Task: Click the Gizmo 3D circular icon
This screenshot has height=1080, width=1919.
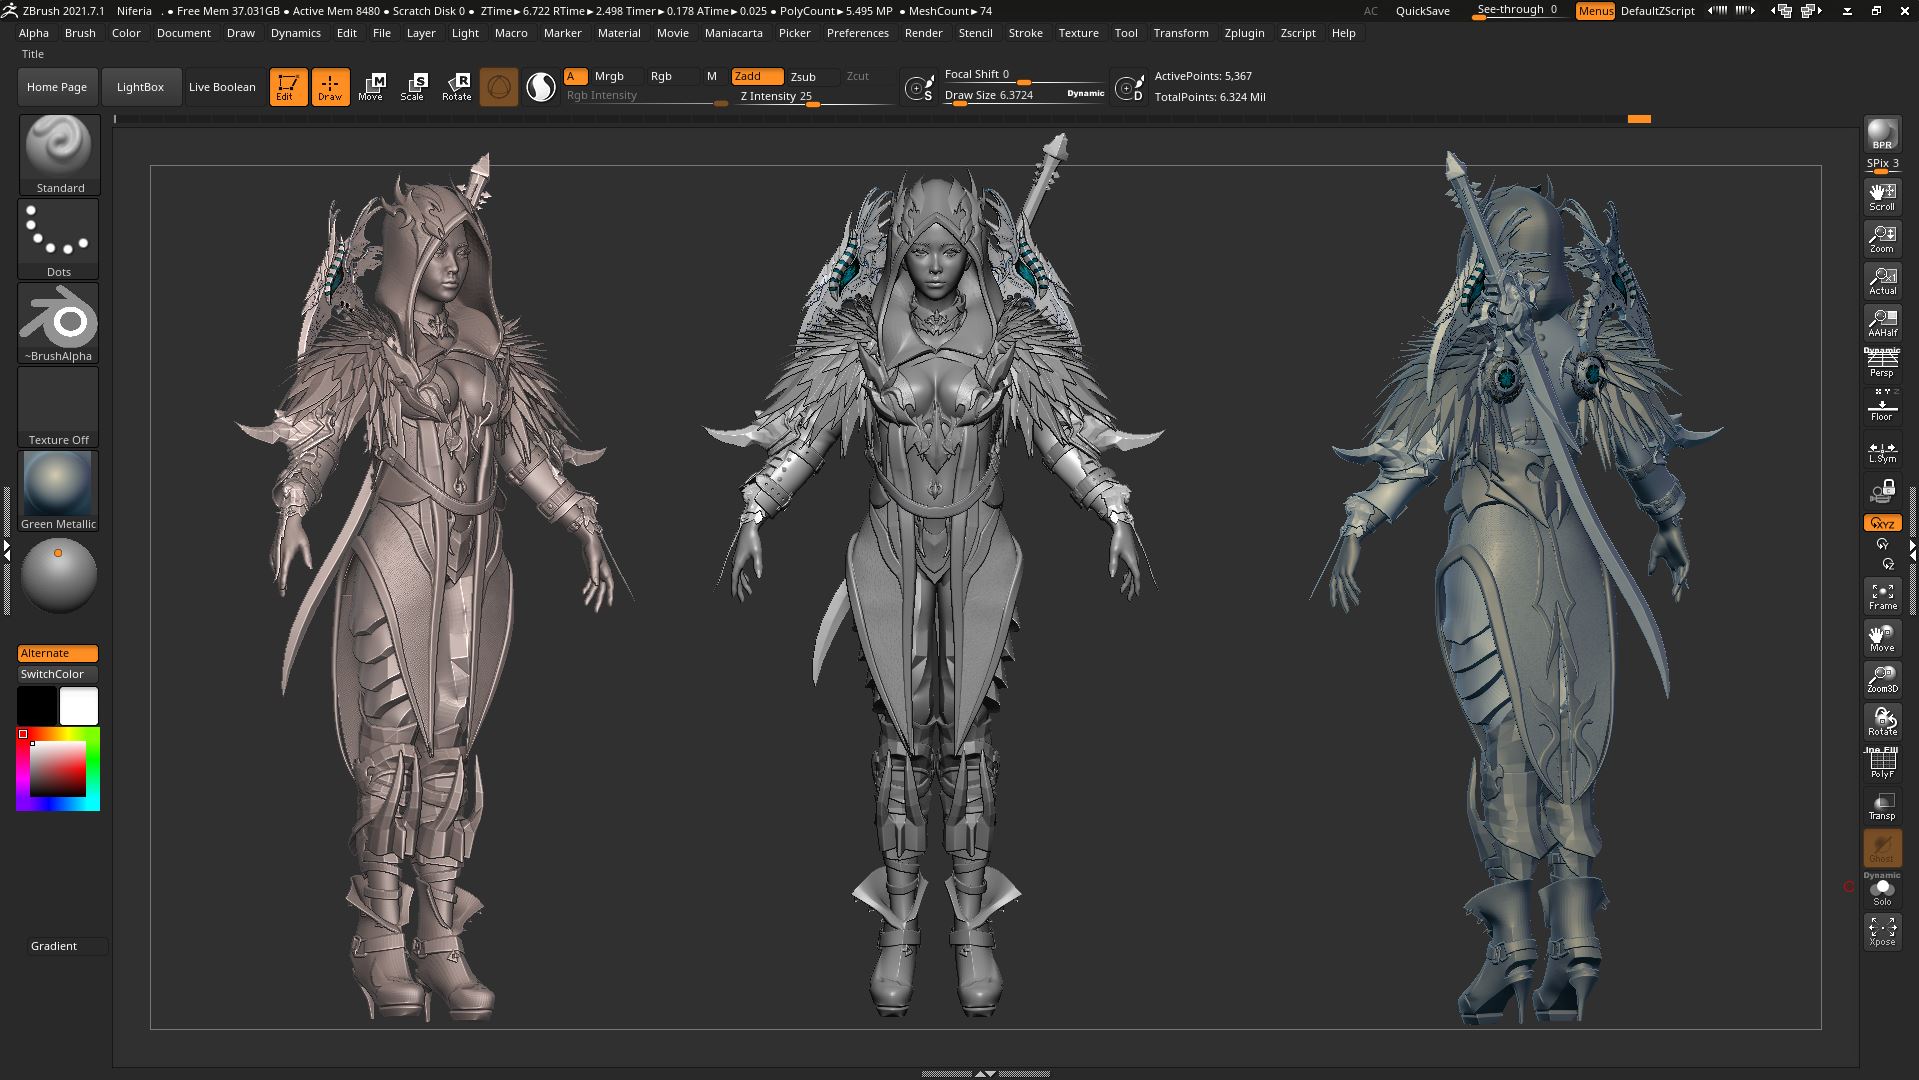Action: coord(499,87)
